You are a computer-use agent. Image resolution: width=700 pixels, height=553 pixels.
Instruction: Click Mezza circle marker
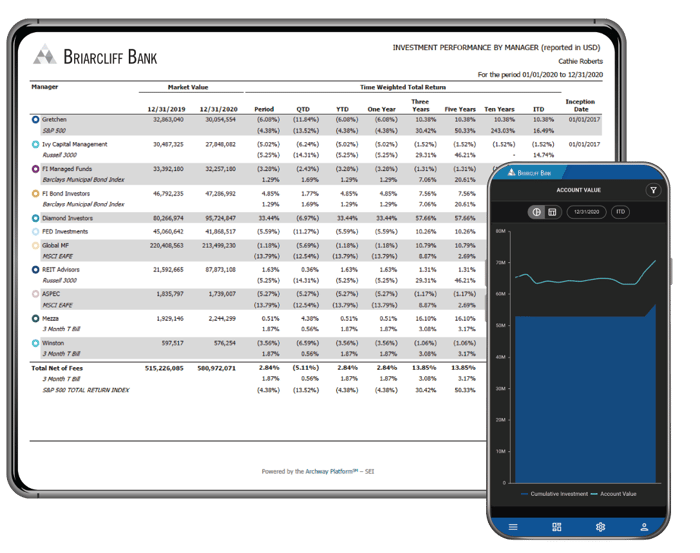(36, 318)
